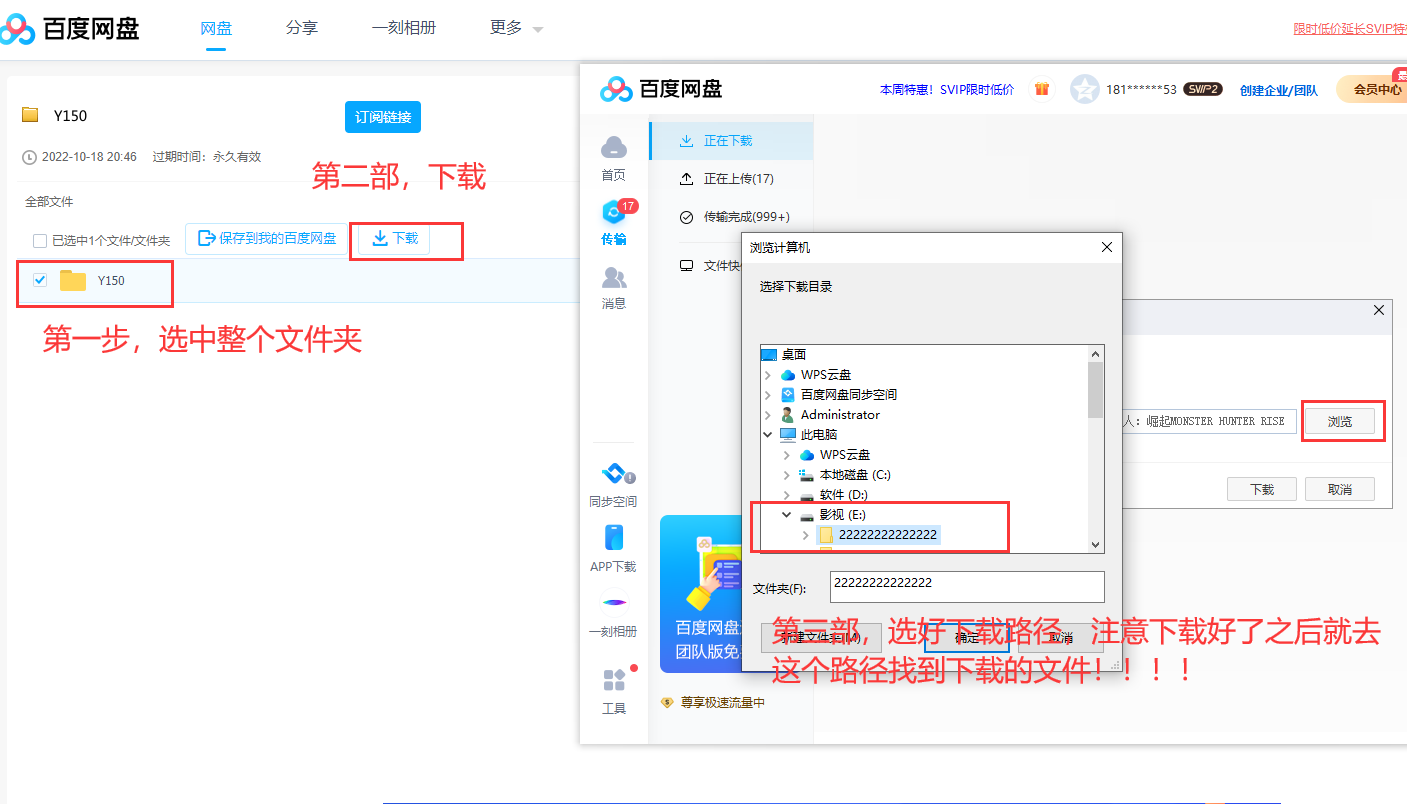Select 传输完成(999+) in transfer list

[731, 217]
